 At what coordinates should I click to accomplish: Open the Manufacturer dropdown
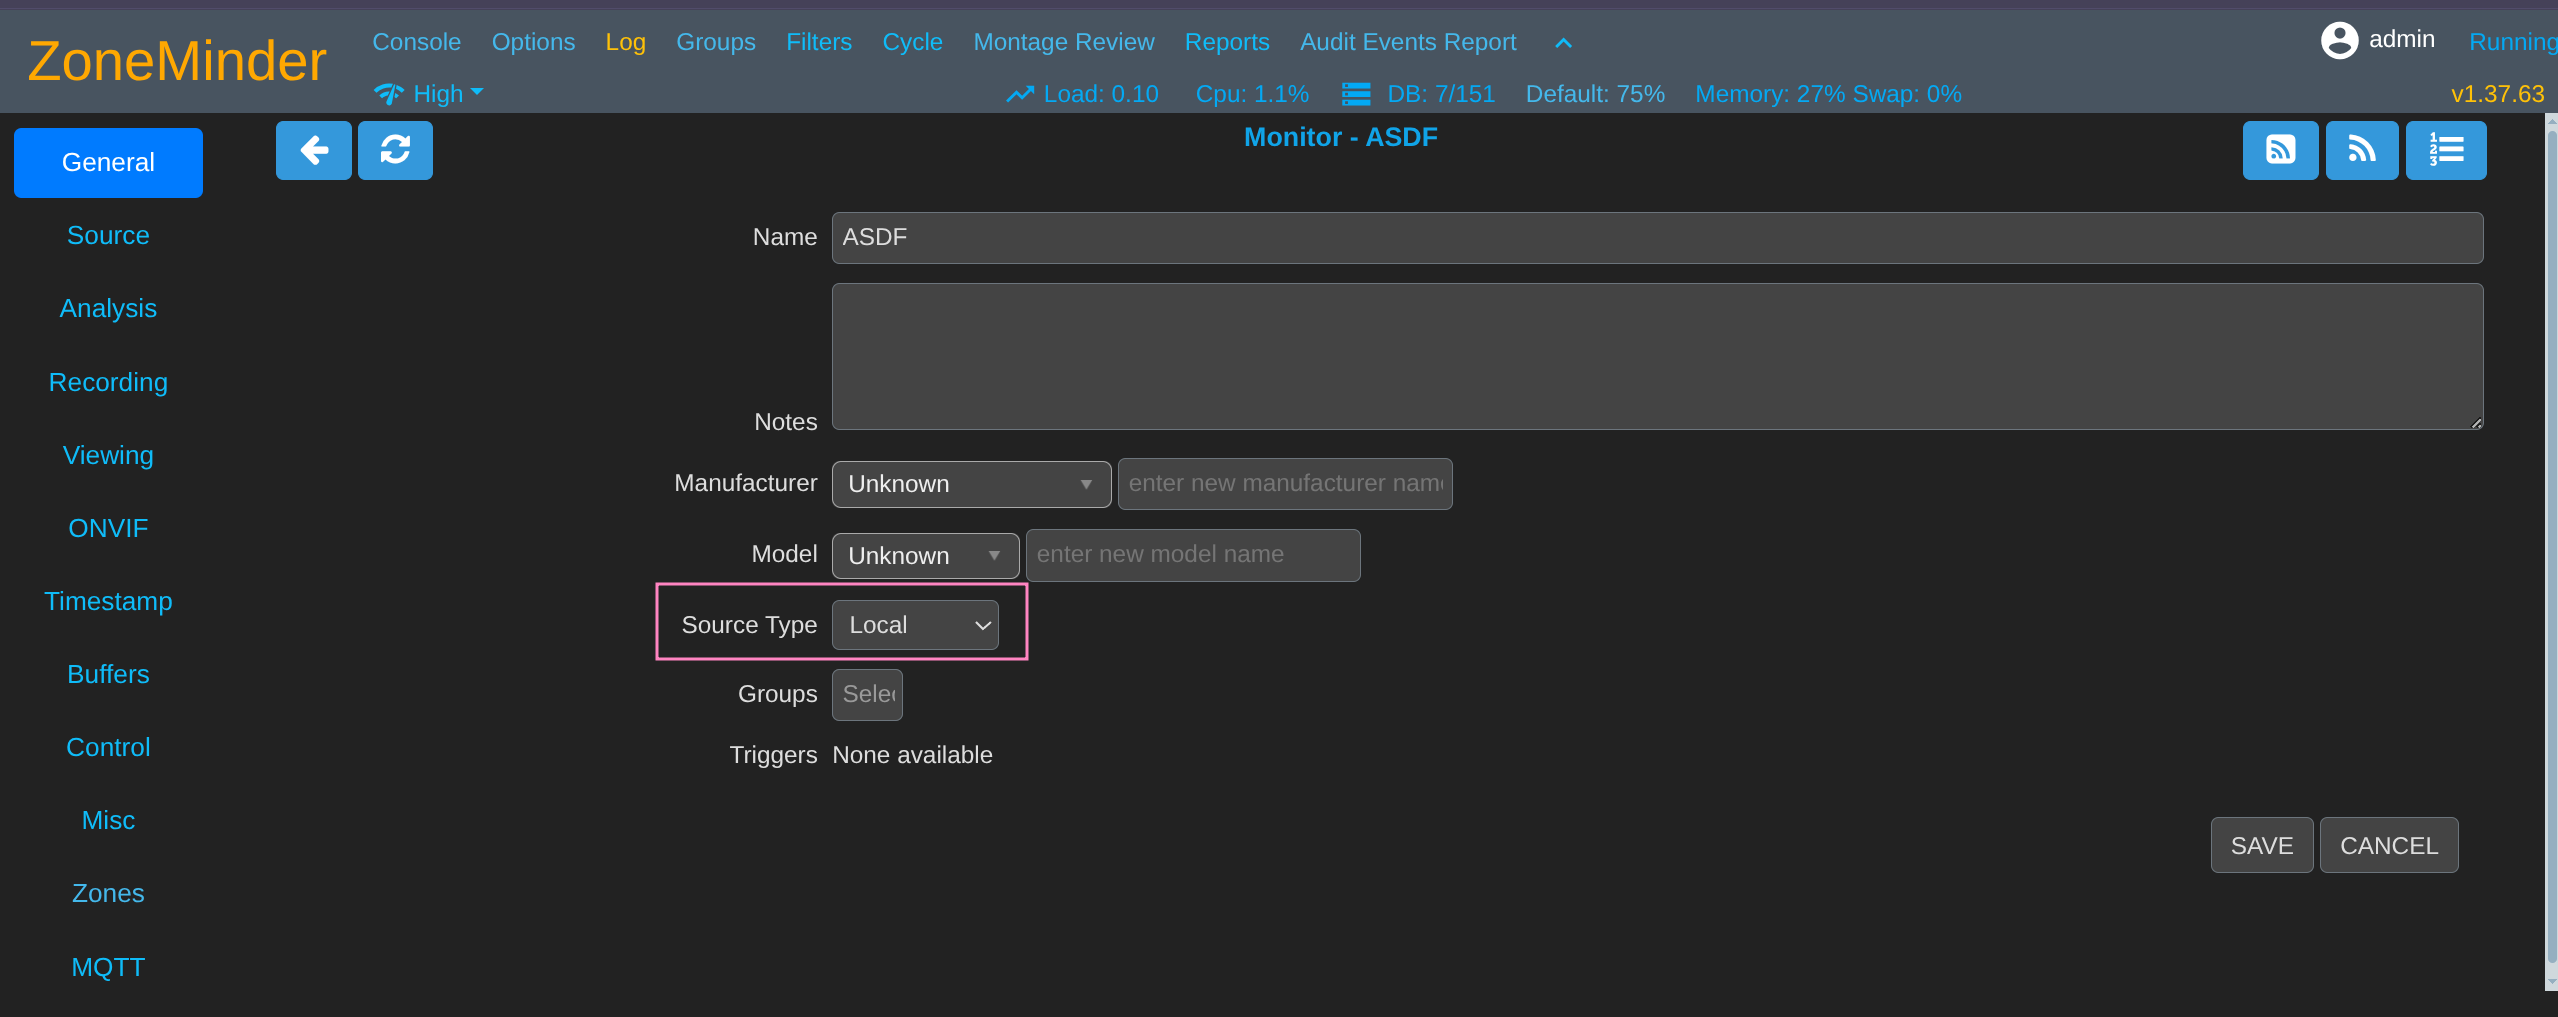tap(970, 484)
